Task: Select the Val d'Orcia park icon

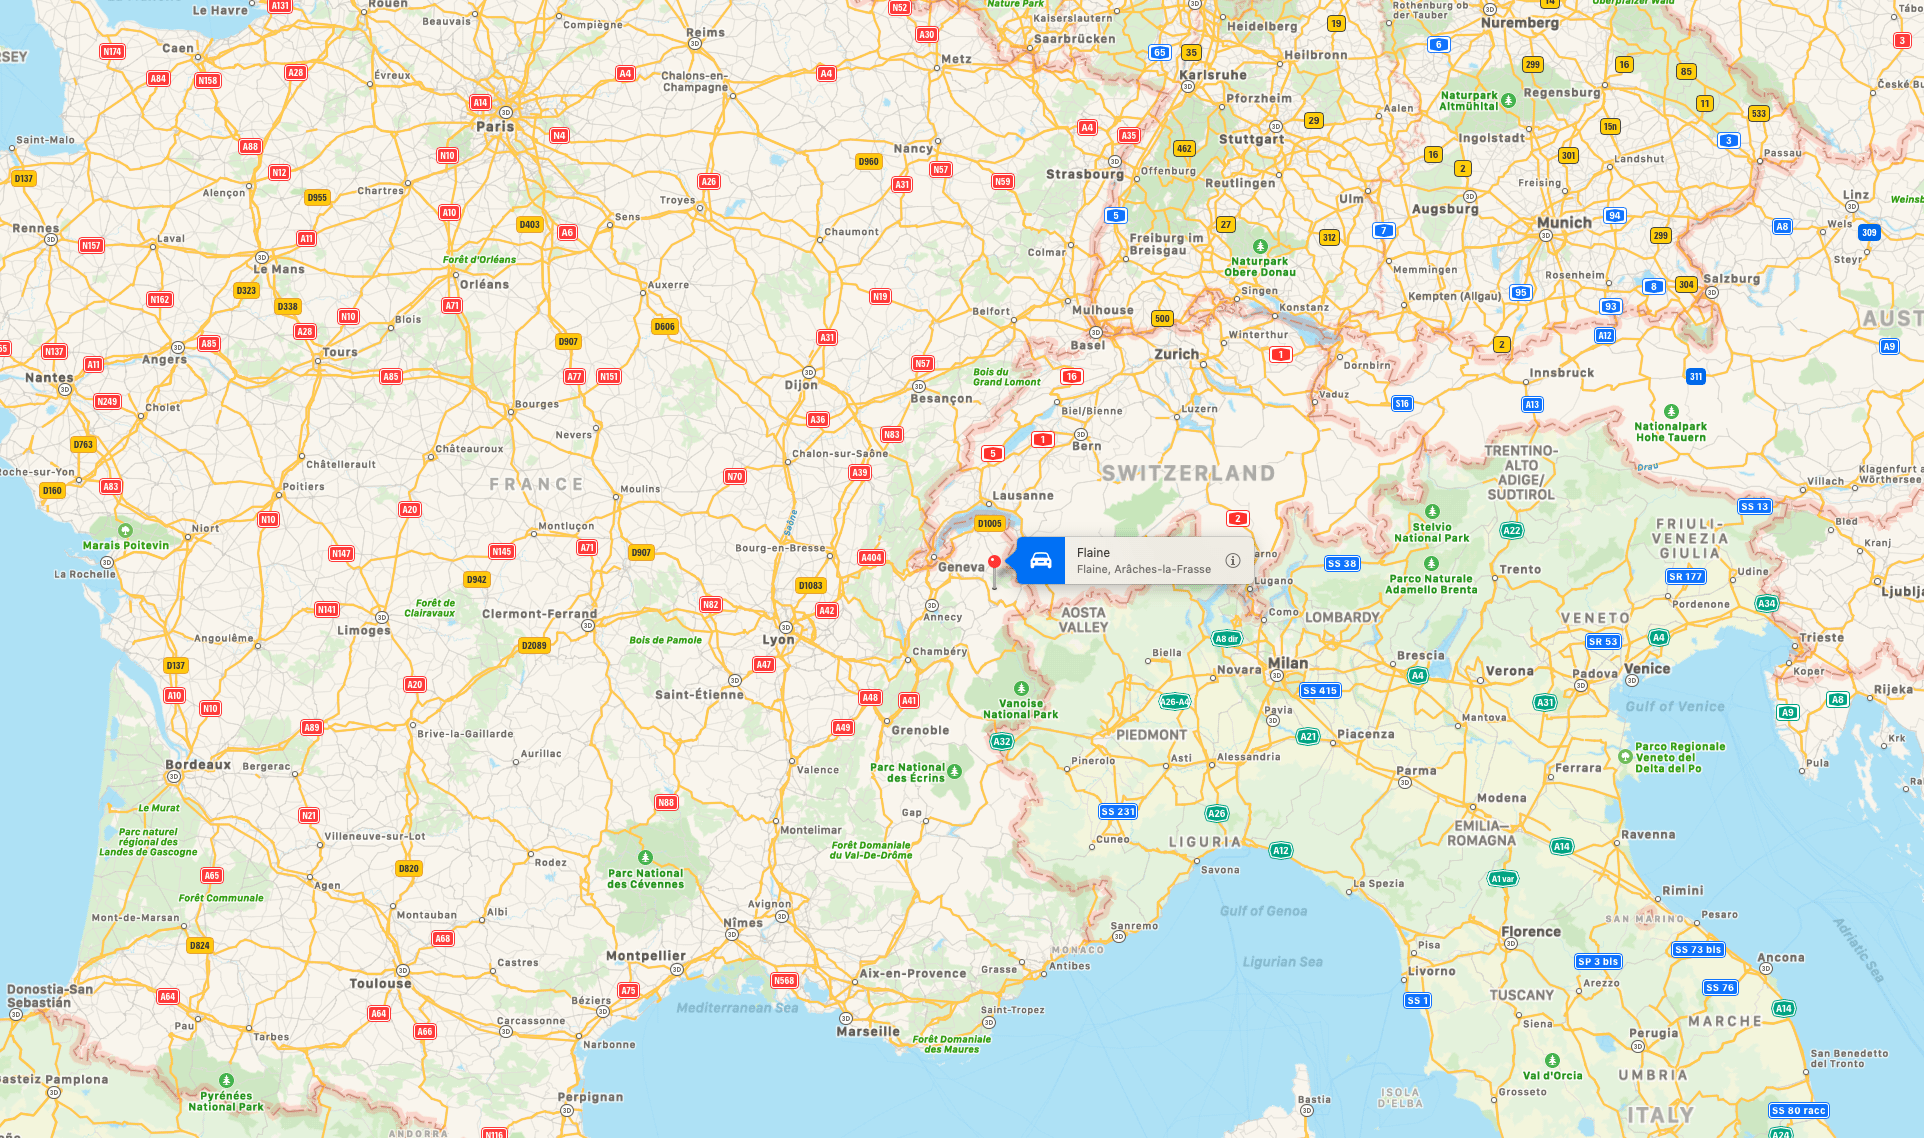Action: tap(1552, 1061)
